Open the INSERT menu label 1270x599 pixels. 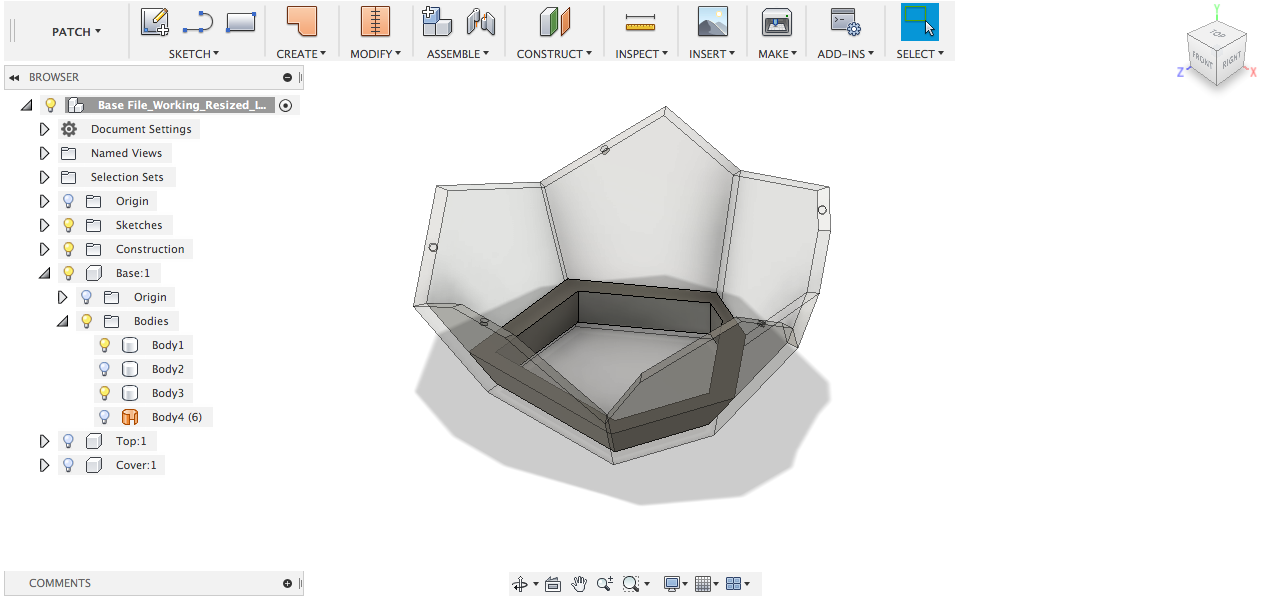[x=712, y=54]
